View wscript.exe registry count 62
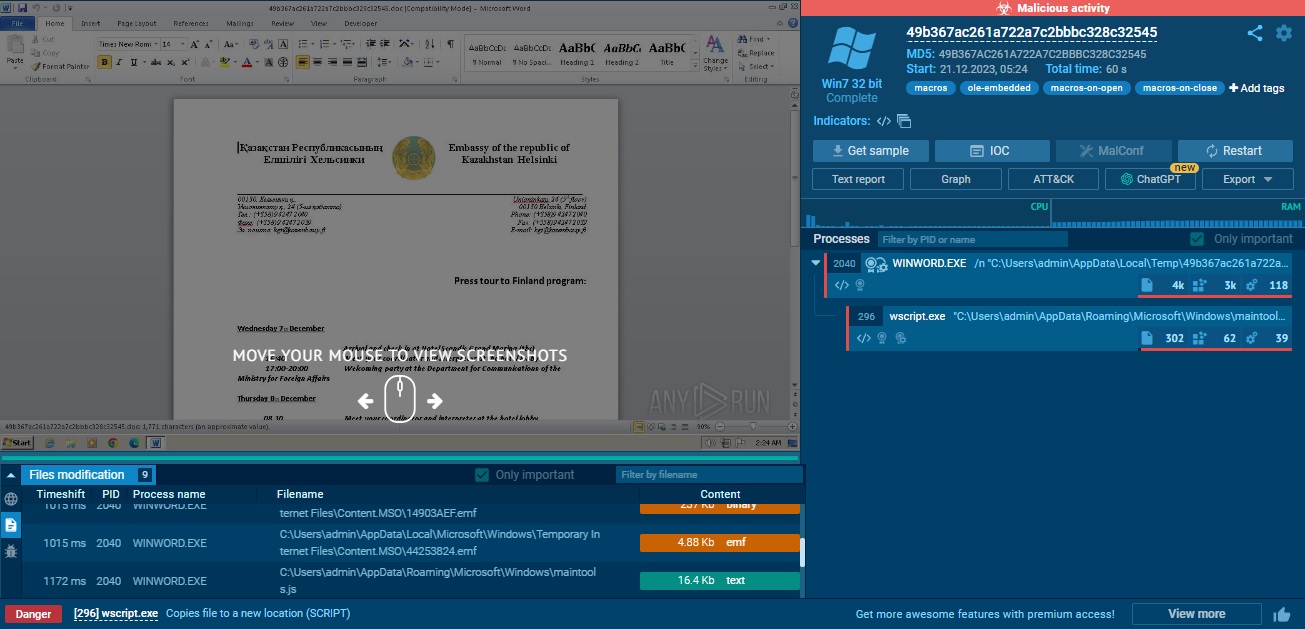Viewport: 1305px width, 629px height. tap(1216, 339)
